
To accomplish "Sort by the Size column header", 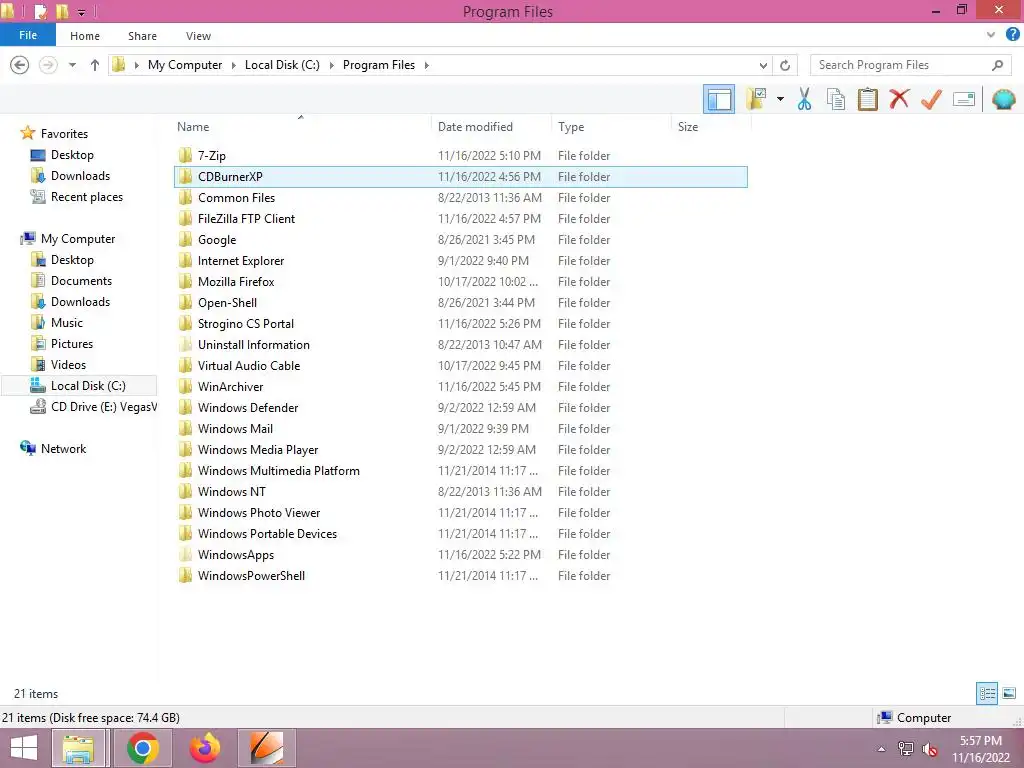I will click(x=688, y=127).
